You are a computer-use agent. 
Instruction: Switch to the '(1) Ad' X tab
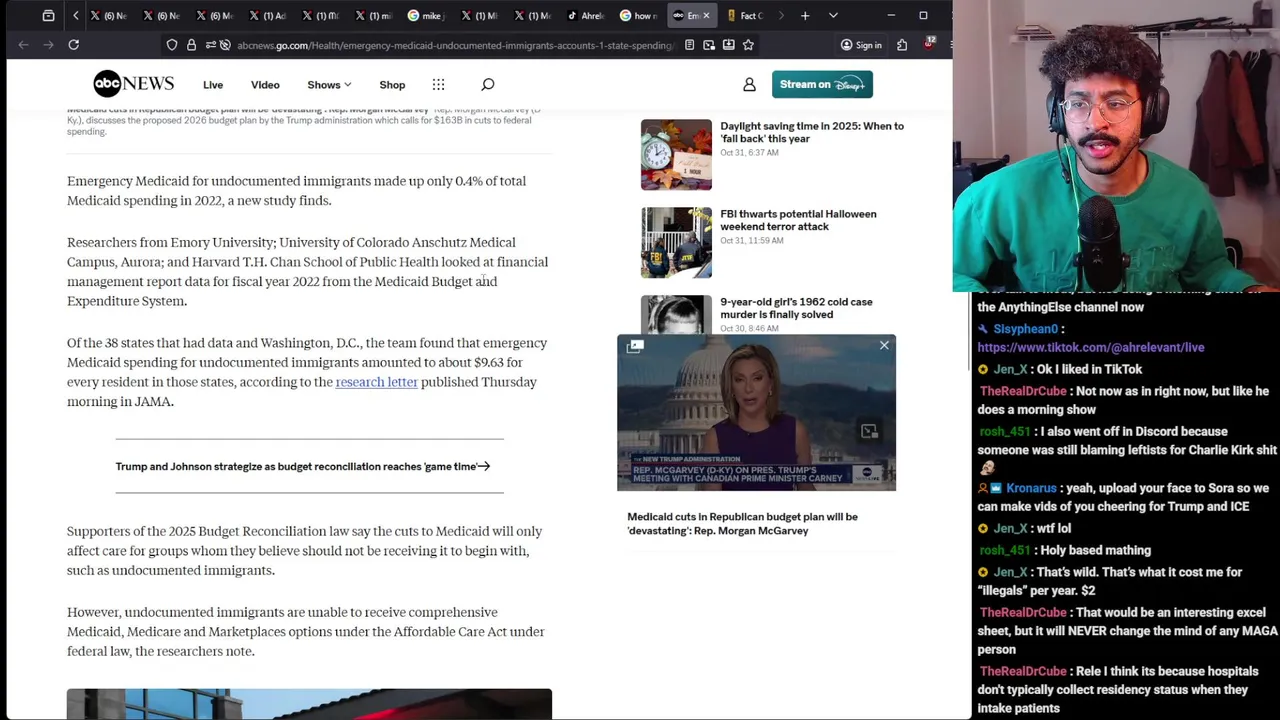(x=267, y=16)
